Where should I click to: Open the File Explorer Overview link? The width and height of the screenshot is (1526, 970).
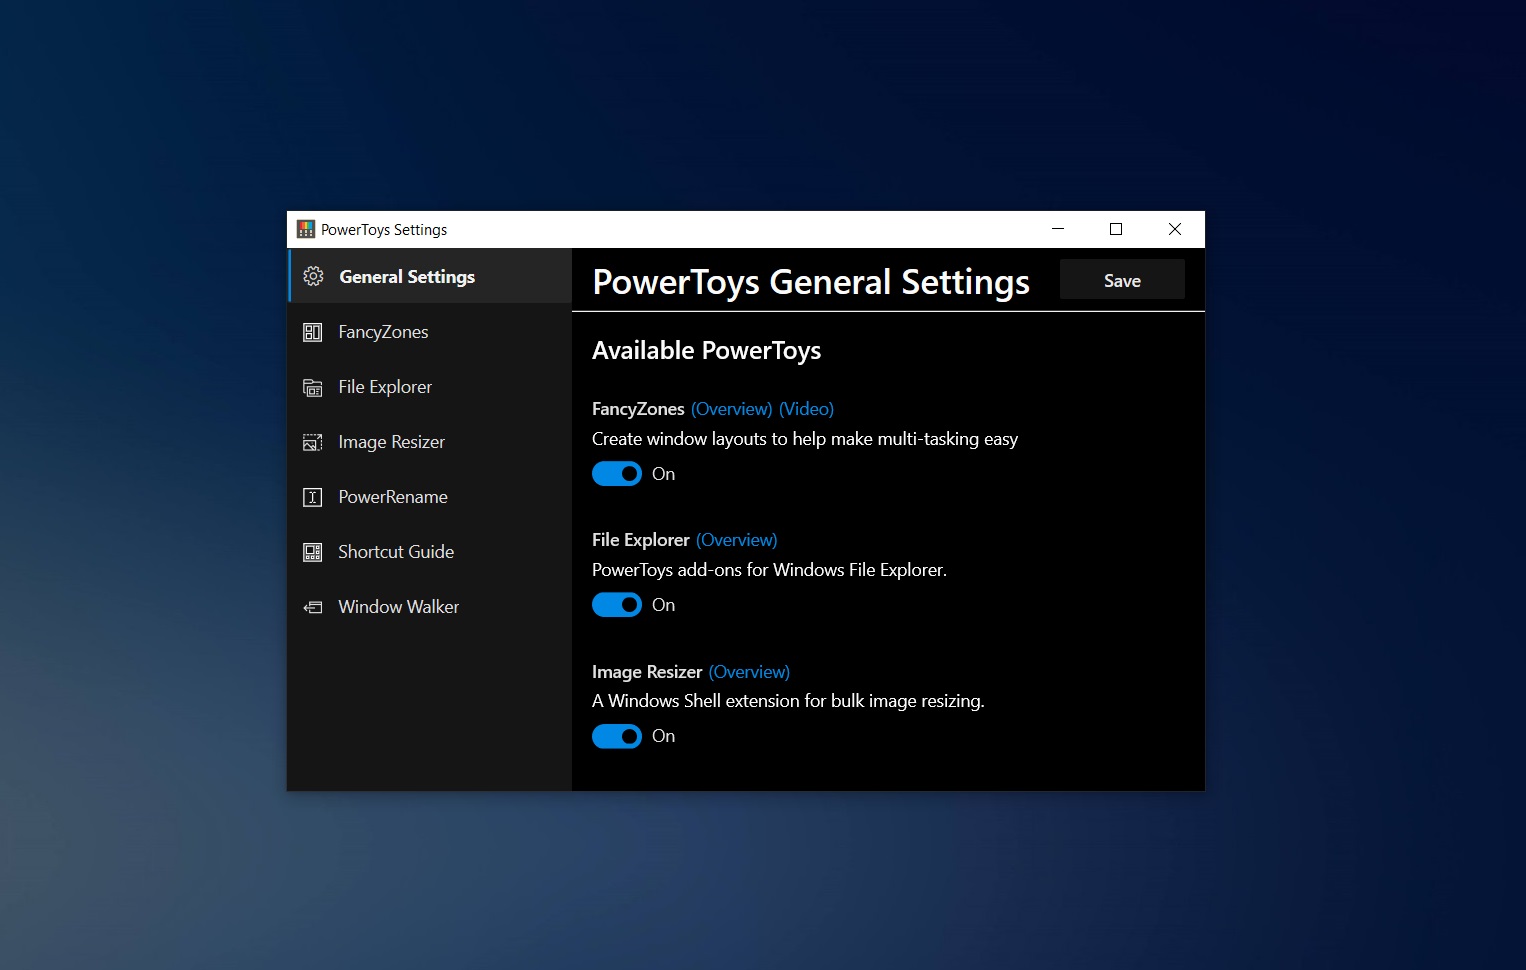[x=736, y=539]
